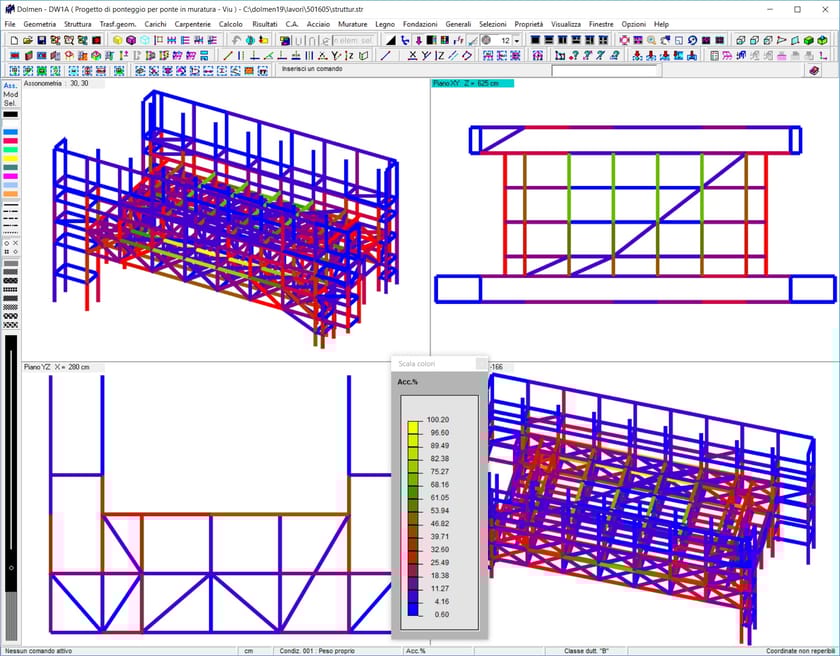Toggle the Sel. mode button
This screenshot has width=840, height=656.
(x=10, y=102)
